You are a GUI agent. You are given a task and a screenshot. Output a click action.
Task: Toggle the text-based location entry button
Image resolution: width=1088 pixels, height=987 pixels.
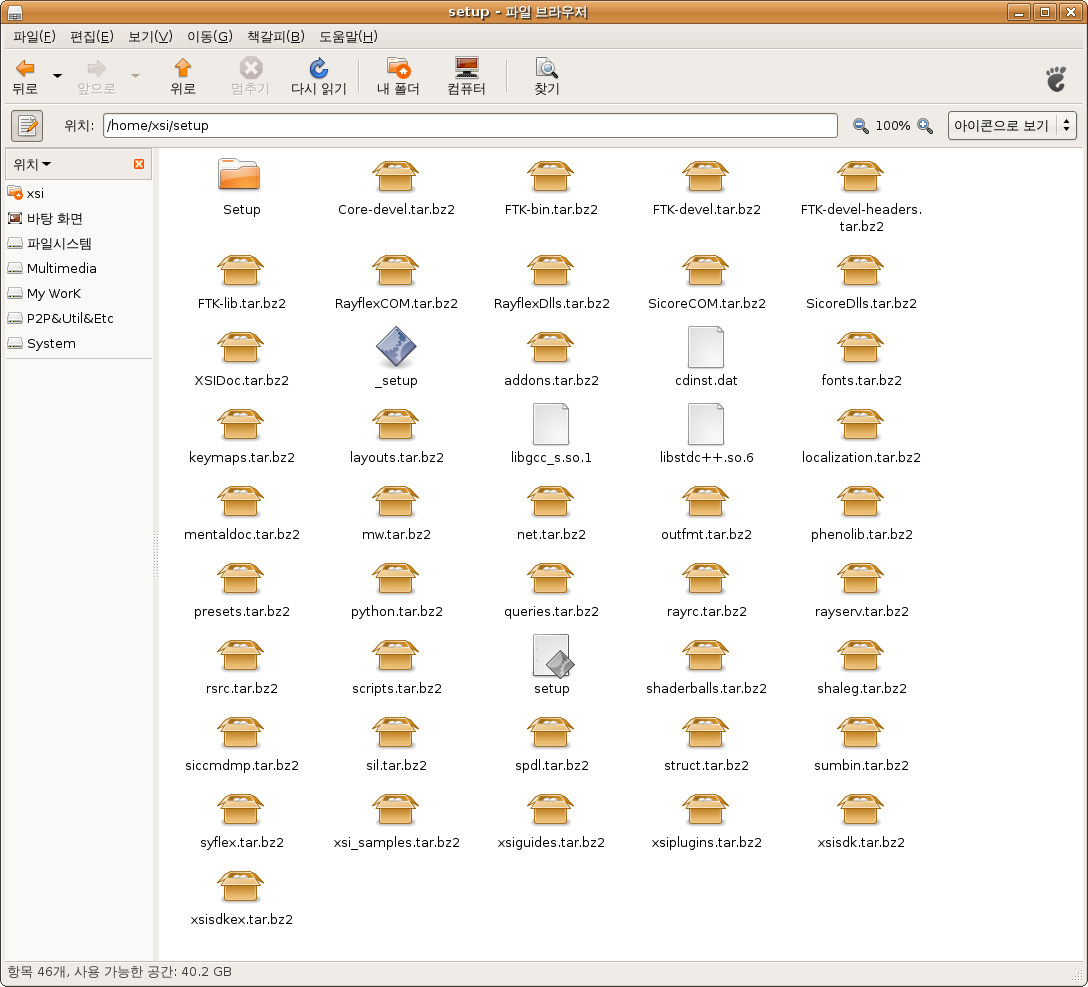[x=27, y=126]
